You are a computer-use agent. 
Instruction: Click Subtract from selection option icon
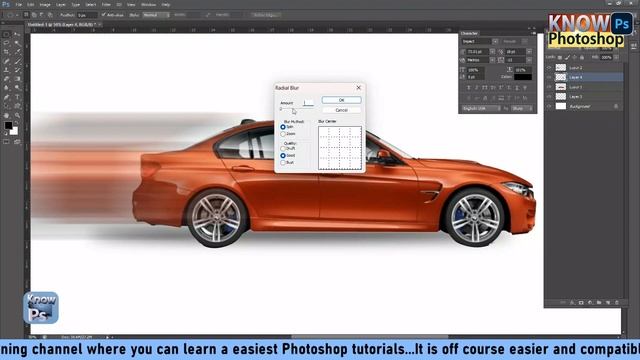pos(41,15)
